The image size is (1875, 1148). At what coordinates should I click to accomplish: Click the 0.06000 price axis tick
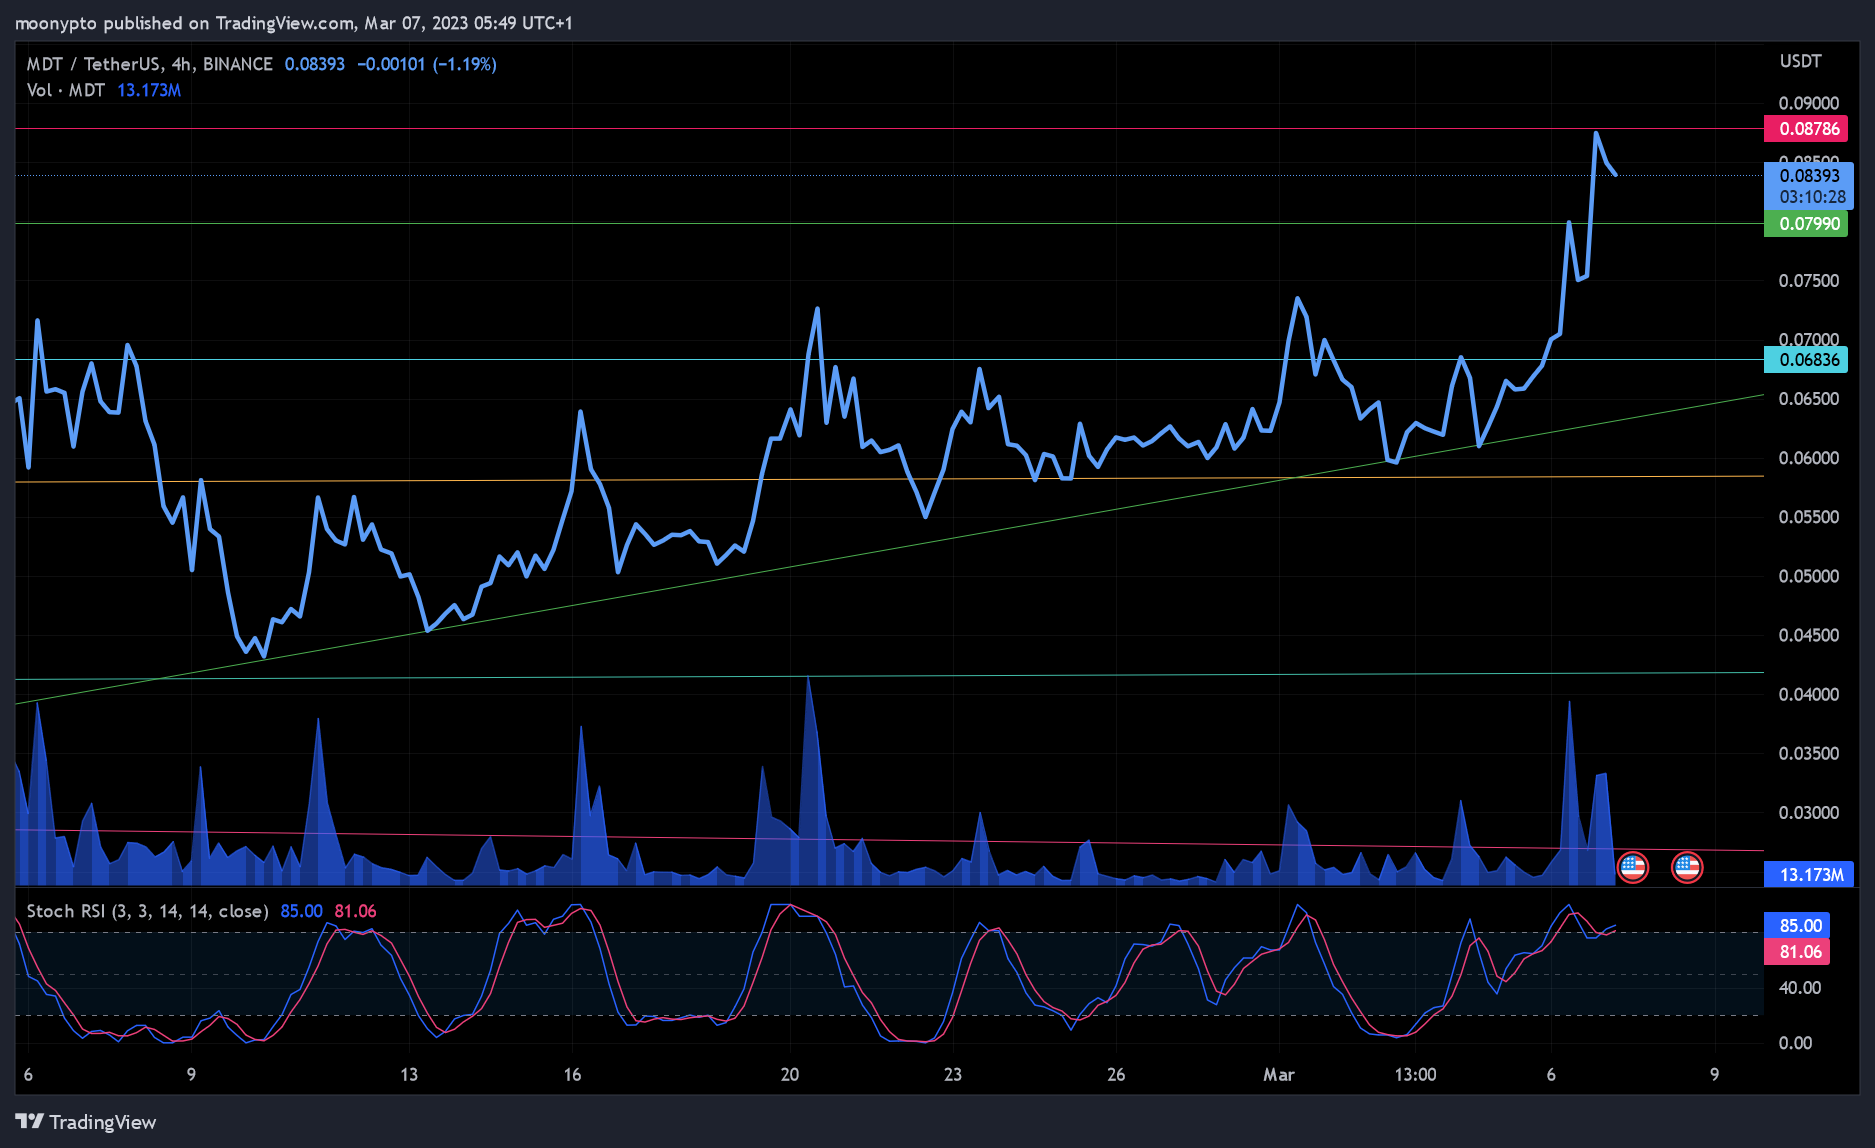point(1808,458)
